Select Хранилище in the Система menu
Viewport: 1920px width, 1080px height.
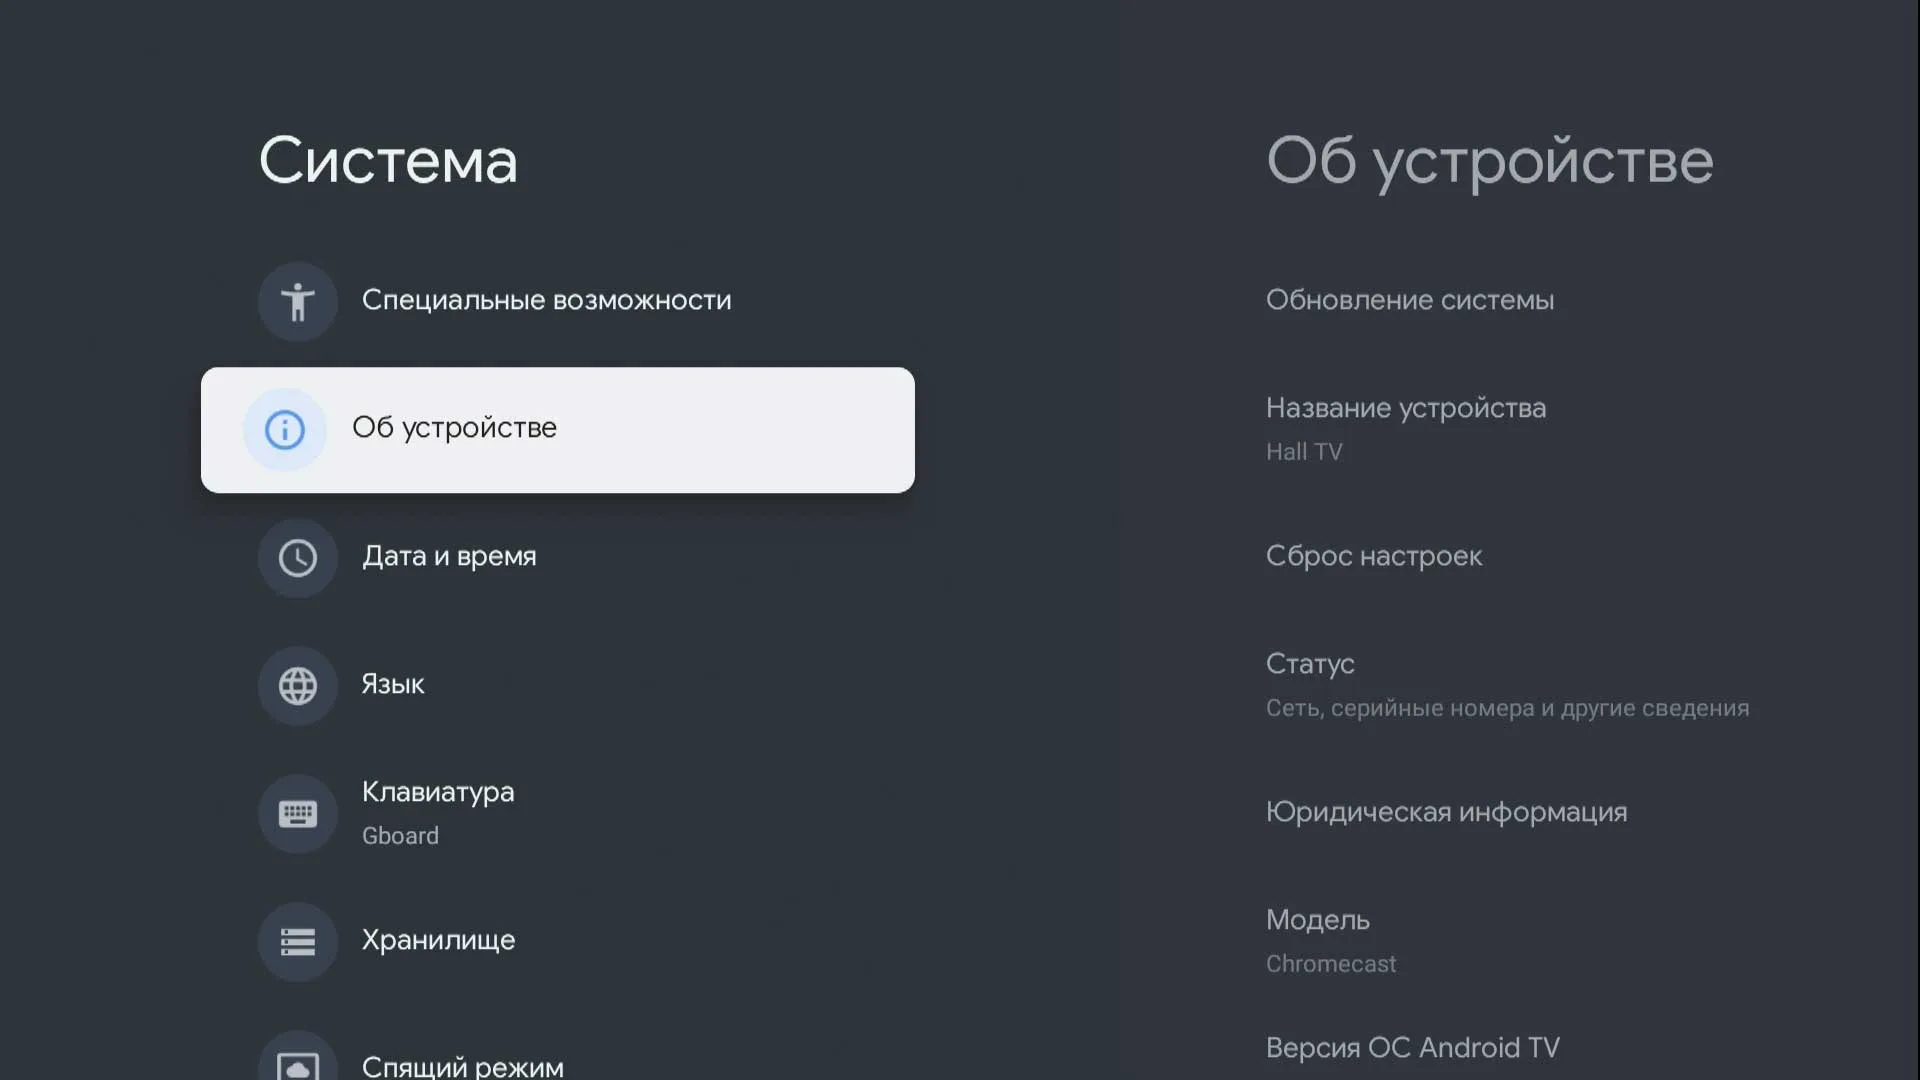coord(437,941)
